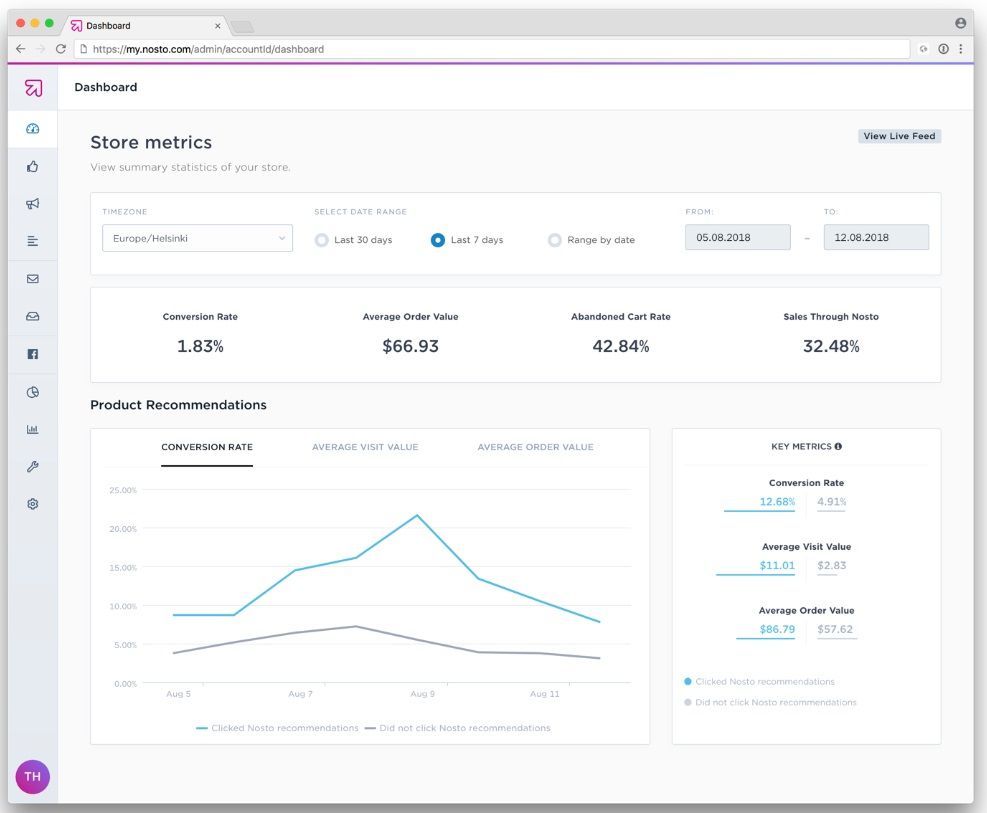Click the envelope email icon in sidebar
Screen dimensions: 987x813
(33, 279)
